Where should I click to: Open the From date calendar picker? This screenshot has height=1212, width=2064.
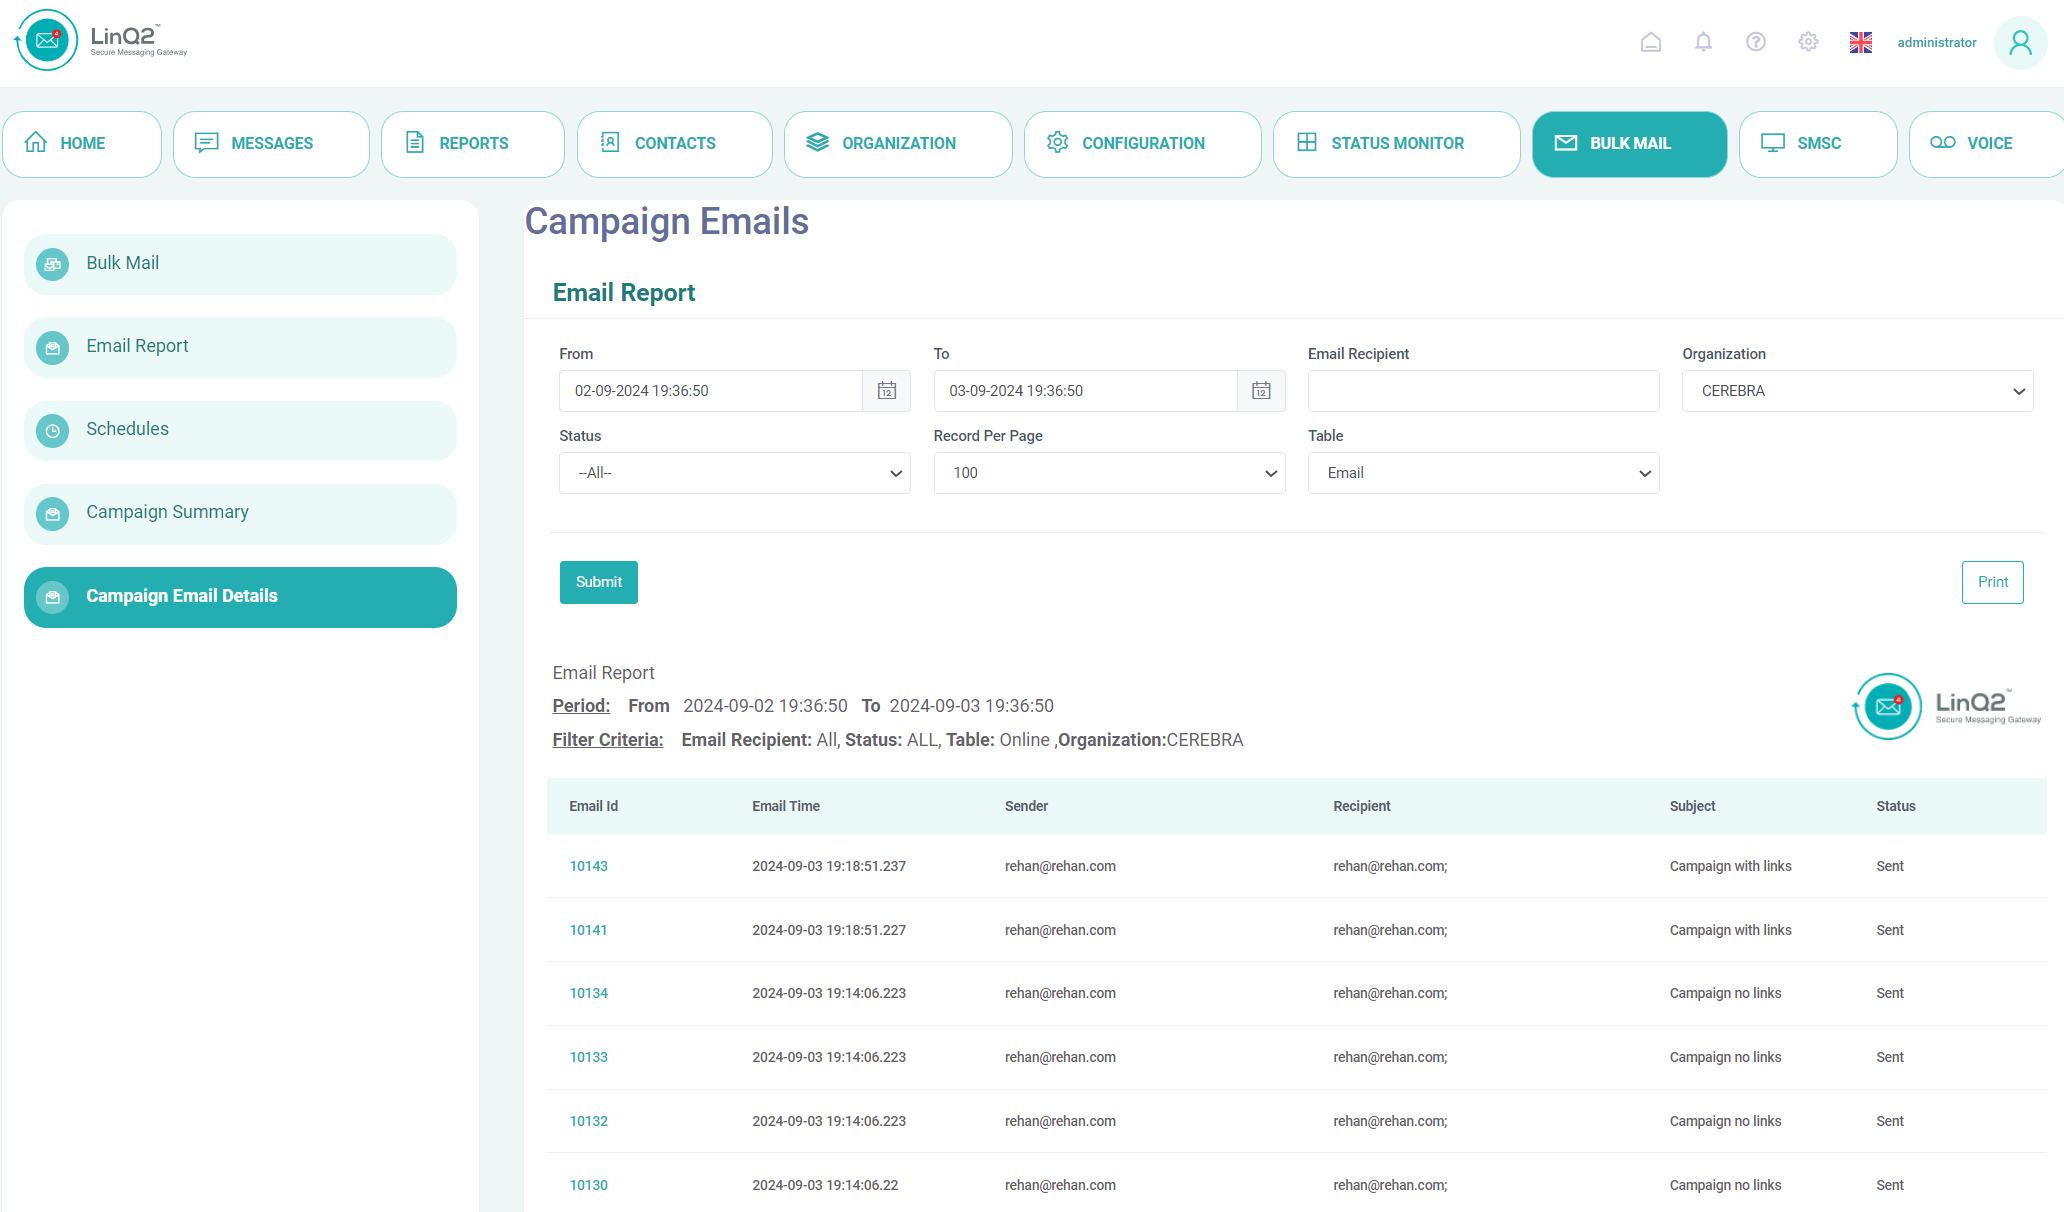[886, 391]
